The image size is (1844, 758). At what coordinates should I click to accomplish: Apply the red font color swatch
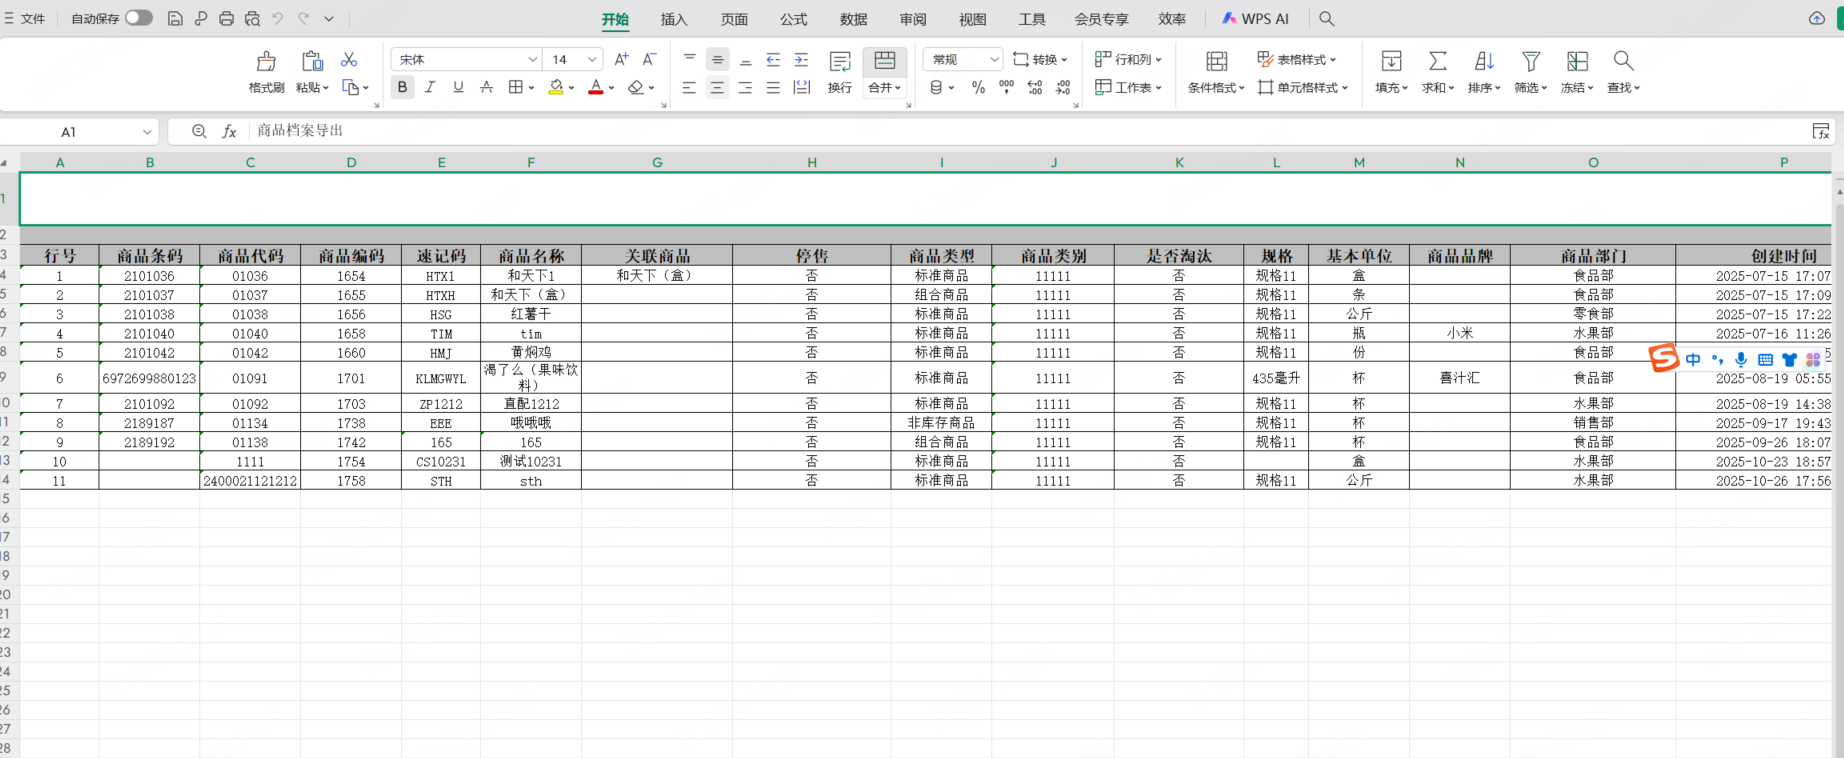pyautogui.click(x=596, y=87)
